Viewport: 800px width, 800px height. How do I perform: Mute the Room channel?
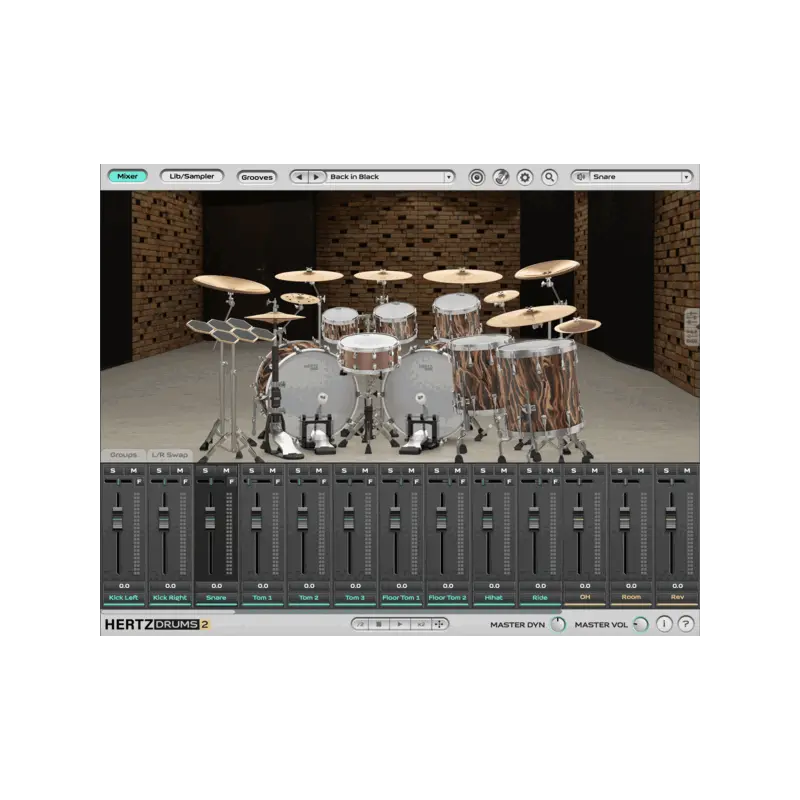click(641, 470)
